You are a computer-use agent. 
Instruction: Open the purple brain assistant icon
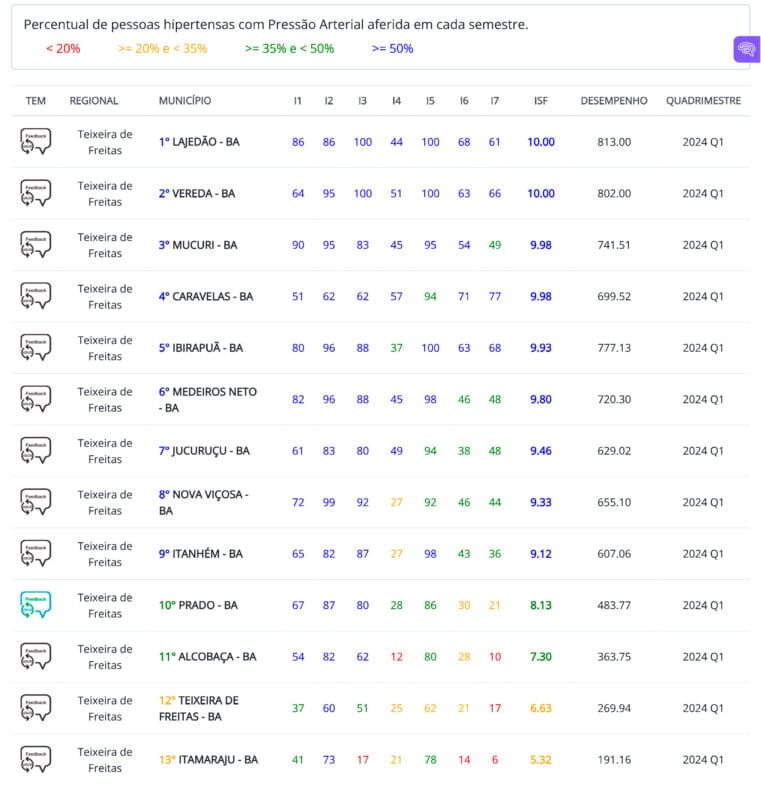746,49
